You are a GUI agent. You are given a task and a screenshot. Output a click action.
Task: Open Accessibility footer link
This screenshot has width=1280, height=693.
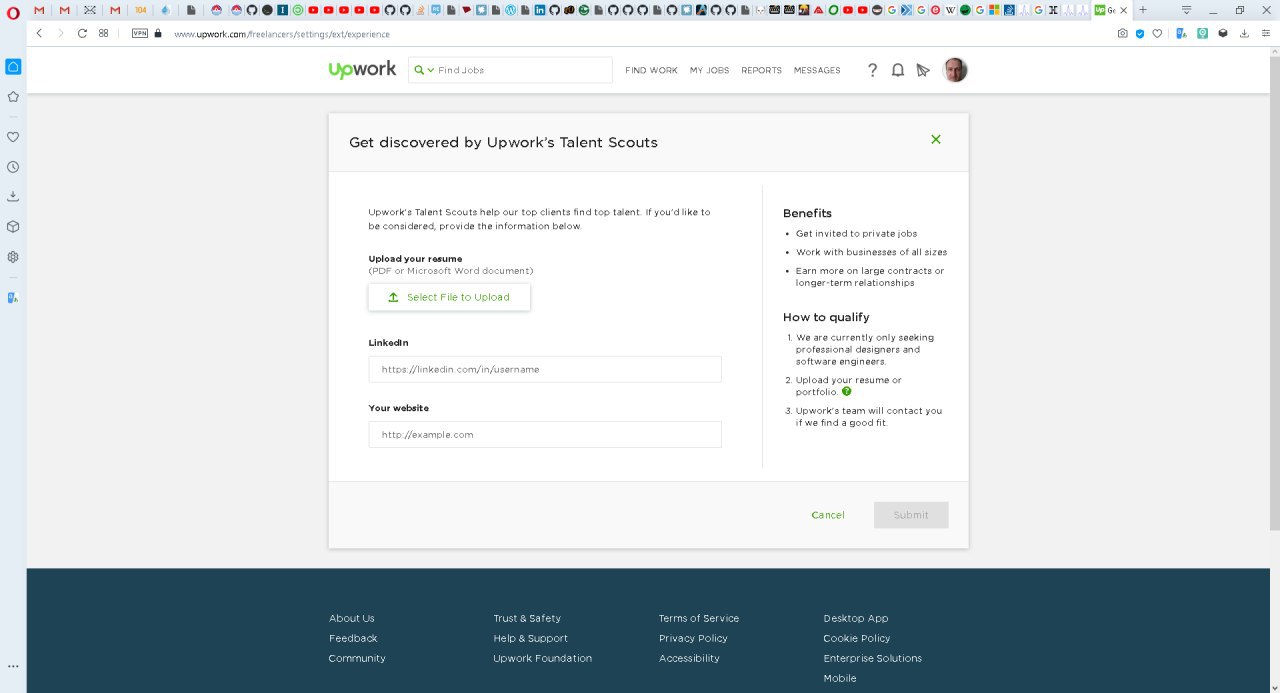pyautogui.click(x=689, y=658)
